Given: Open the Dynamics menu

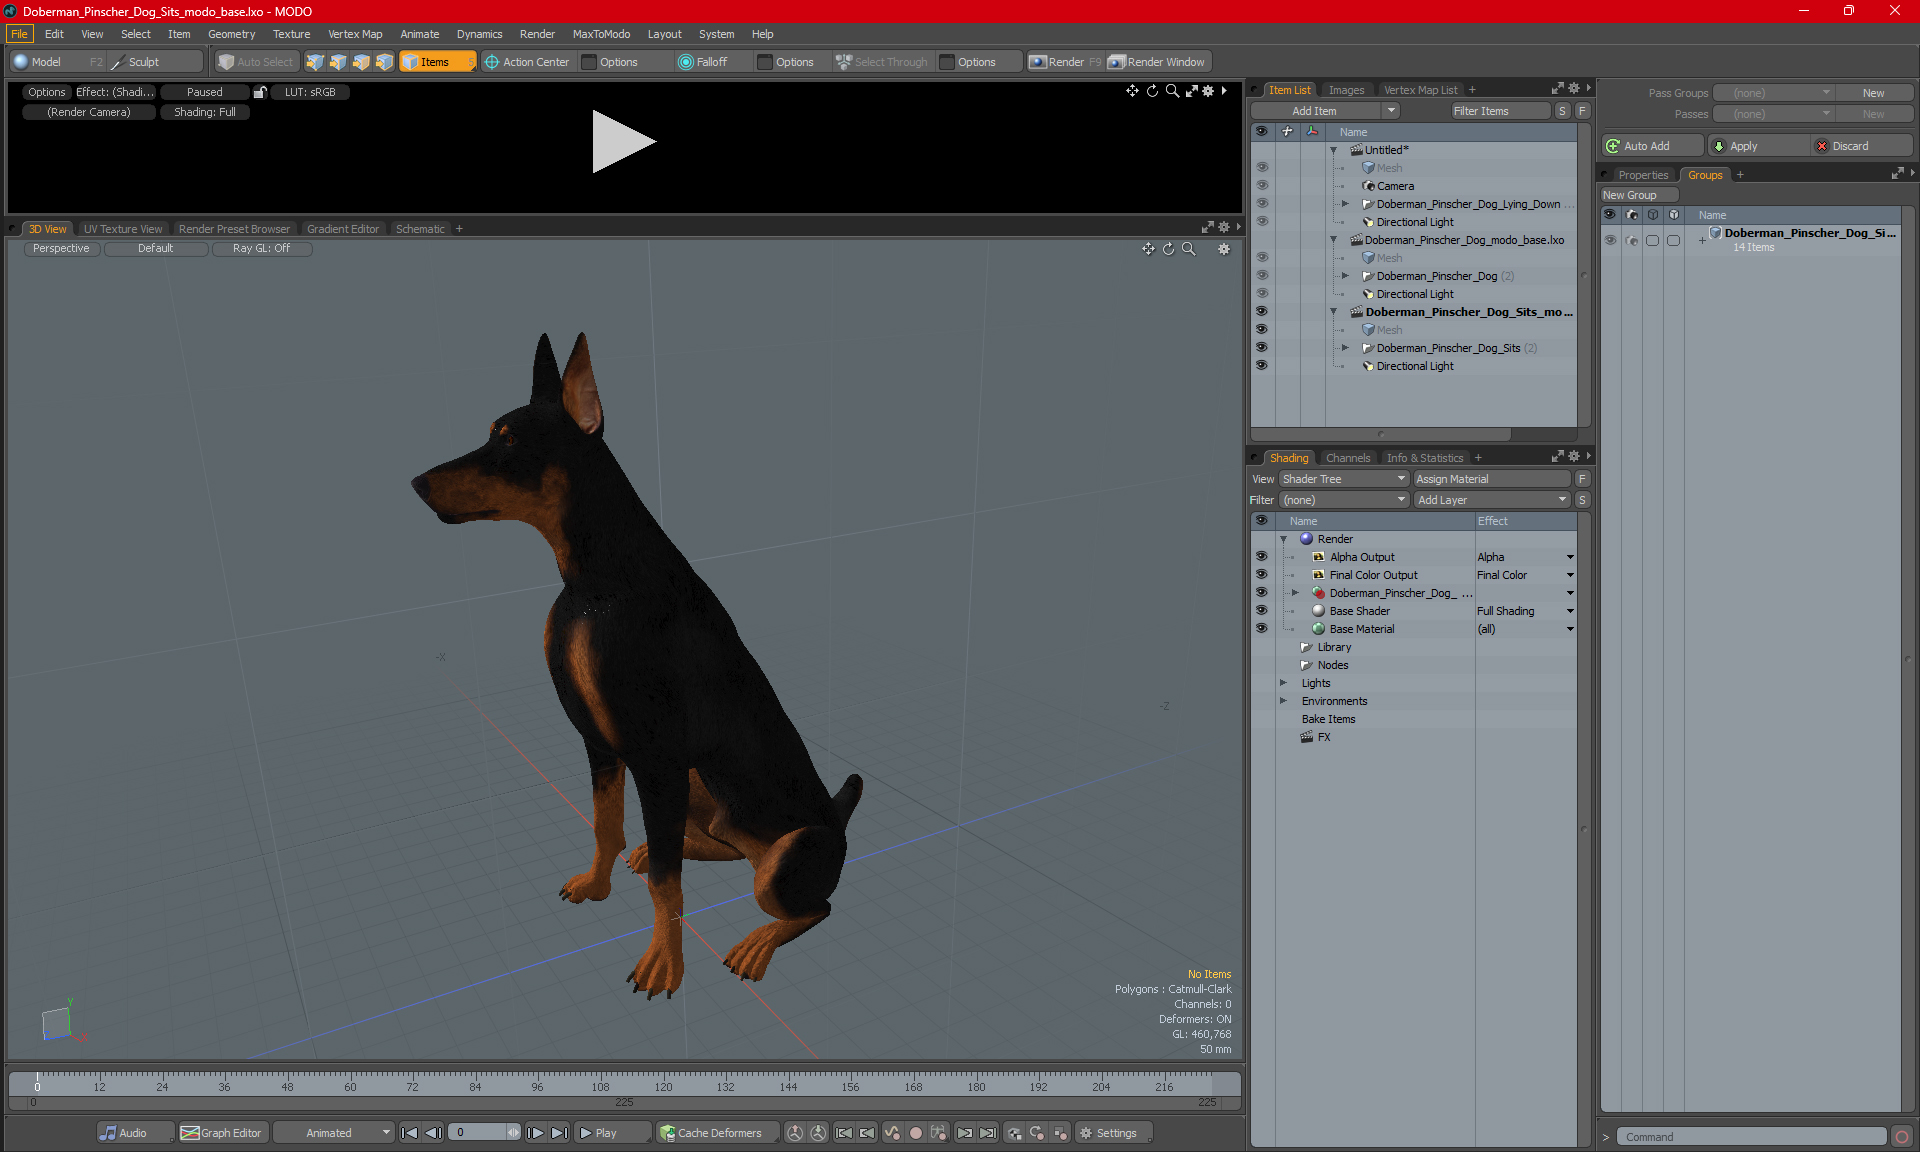Looking at the screenshot, I should point(479,34).
